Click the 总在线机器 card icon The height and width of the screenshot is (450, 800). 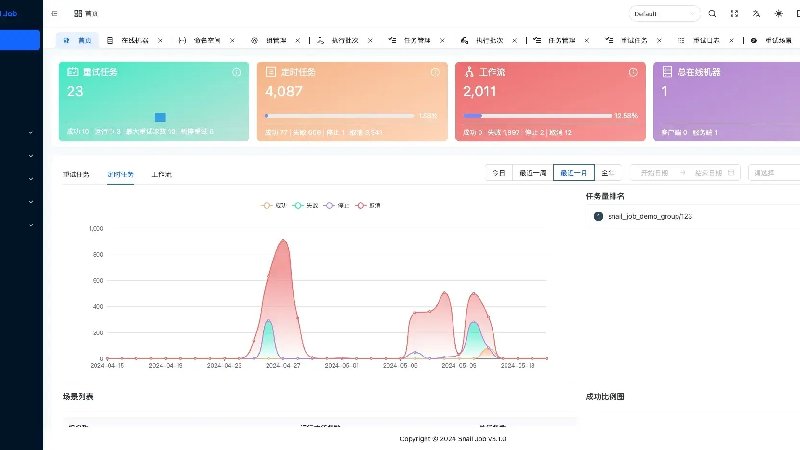667,72
